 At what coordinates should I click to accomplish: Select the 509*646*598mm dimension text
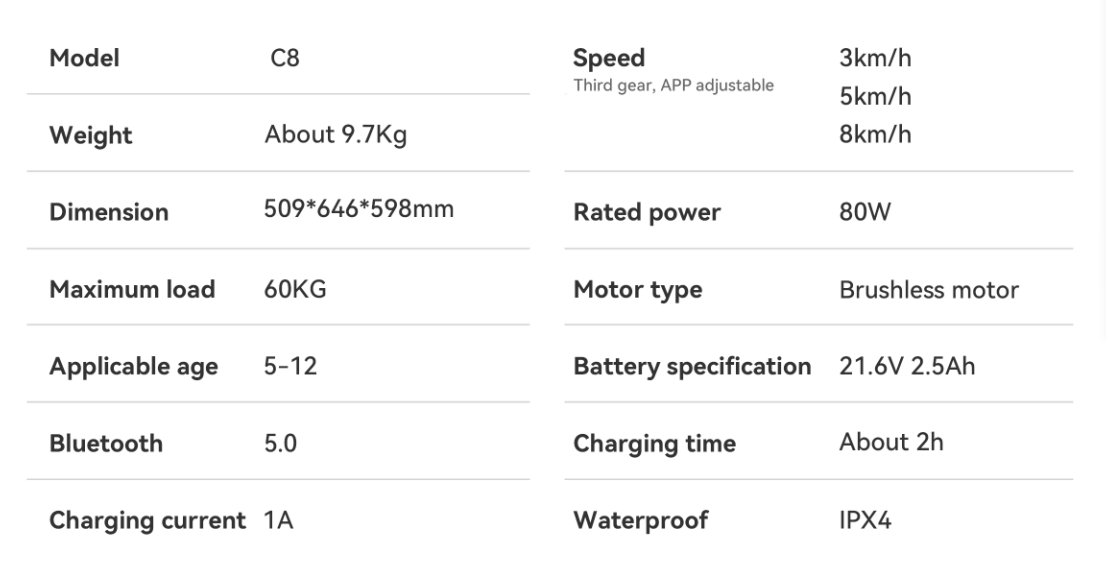pyautogui.click(x=358, y=211)
